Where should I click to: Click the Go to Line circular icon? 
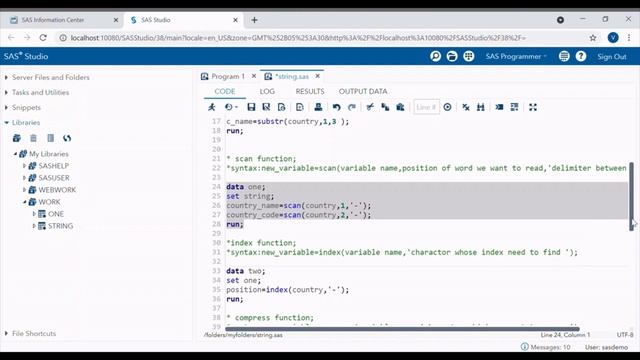[x=447, y=107]
